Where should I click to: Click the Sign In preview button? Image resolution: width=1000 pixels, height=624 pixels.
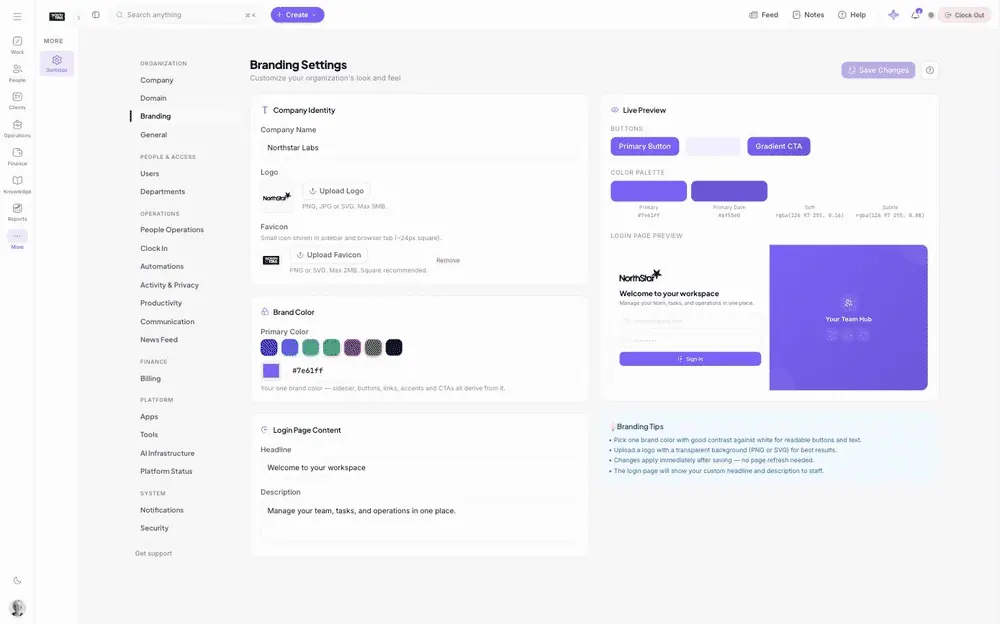point(690,359)
